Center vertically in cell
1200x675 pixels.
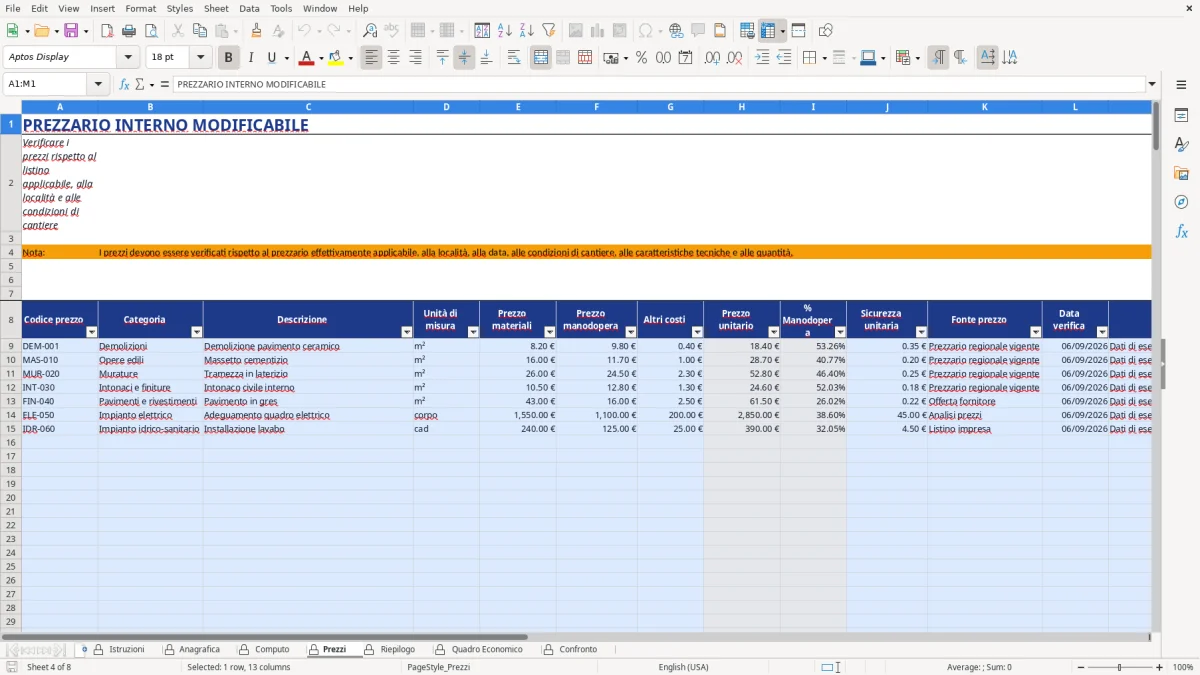point(464,58)
